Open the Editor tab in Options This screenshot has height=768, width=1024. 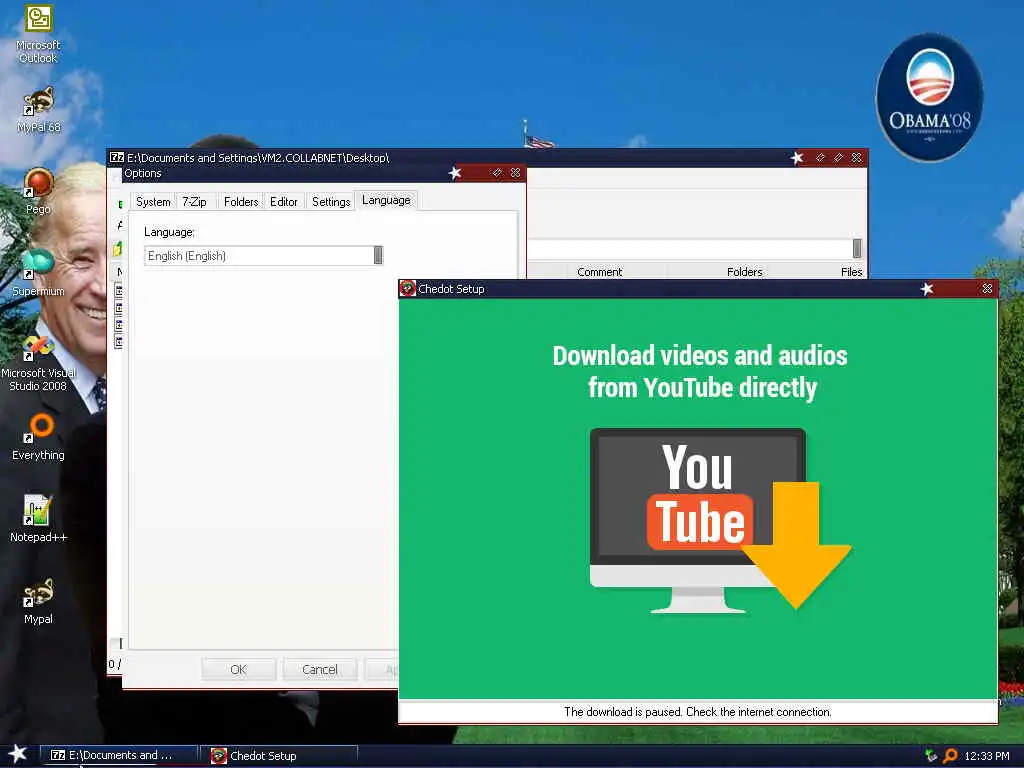tap(283, 202)
